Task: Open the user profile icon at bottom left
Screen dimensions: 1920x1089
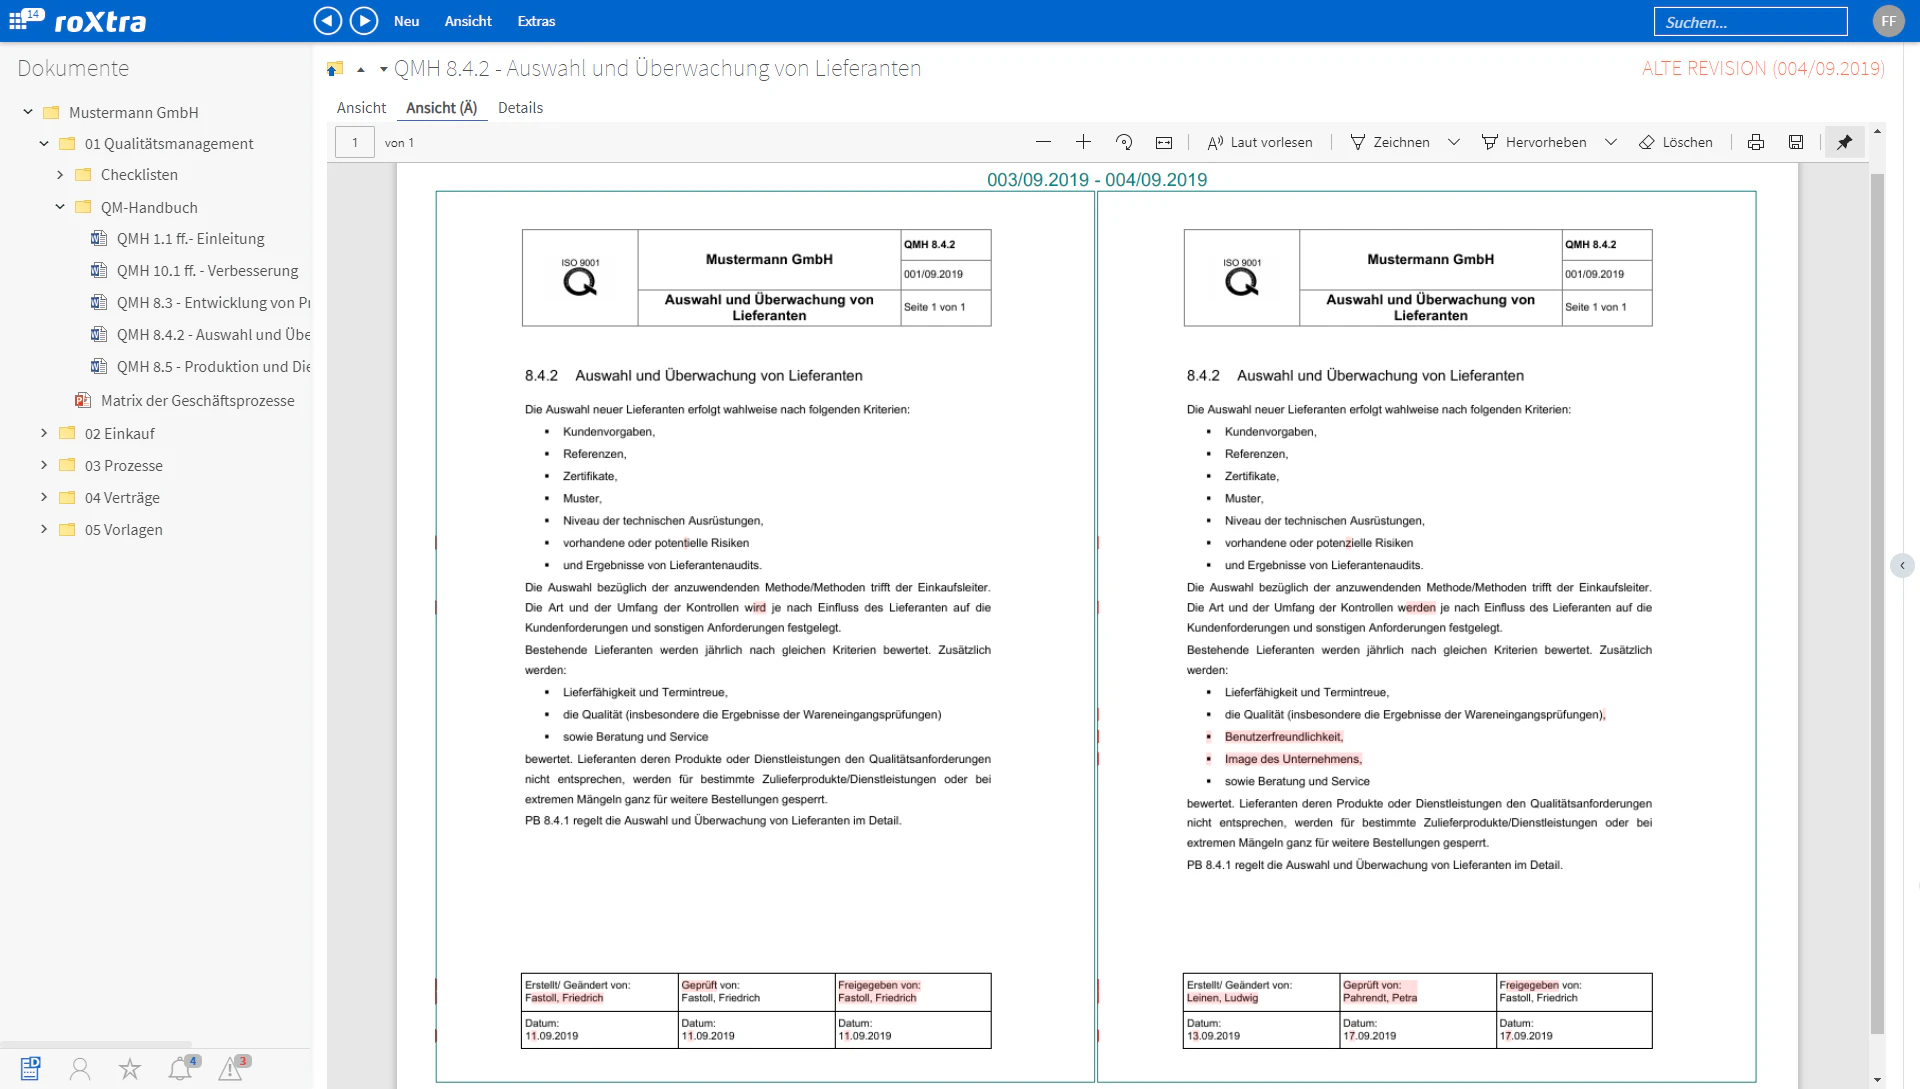Action: coord(79,1068)
